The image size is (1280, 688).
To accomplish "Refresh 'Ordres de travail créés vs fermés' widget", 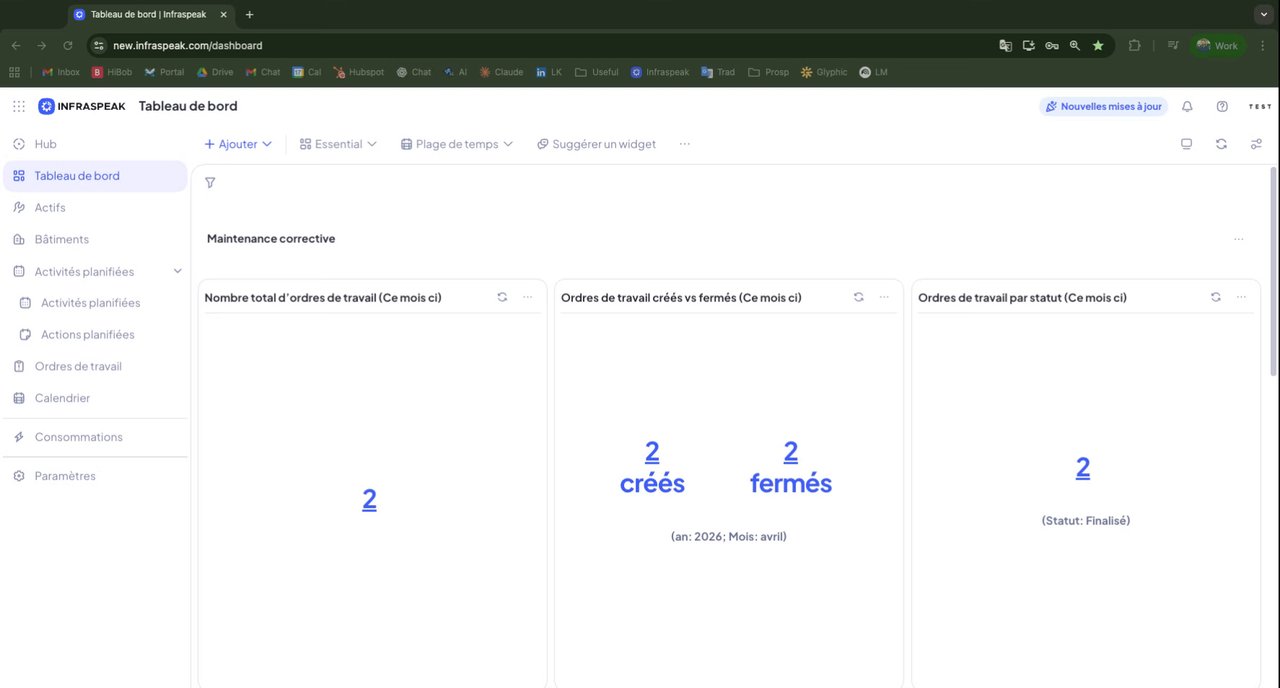I will [x=858, y=297].
